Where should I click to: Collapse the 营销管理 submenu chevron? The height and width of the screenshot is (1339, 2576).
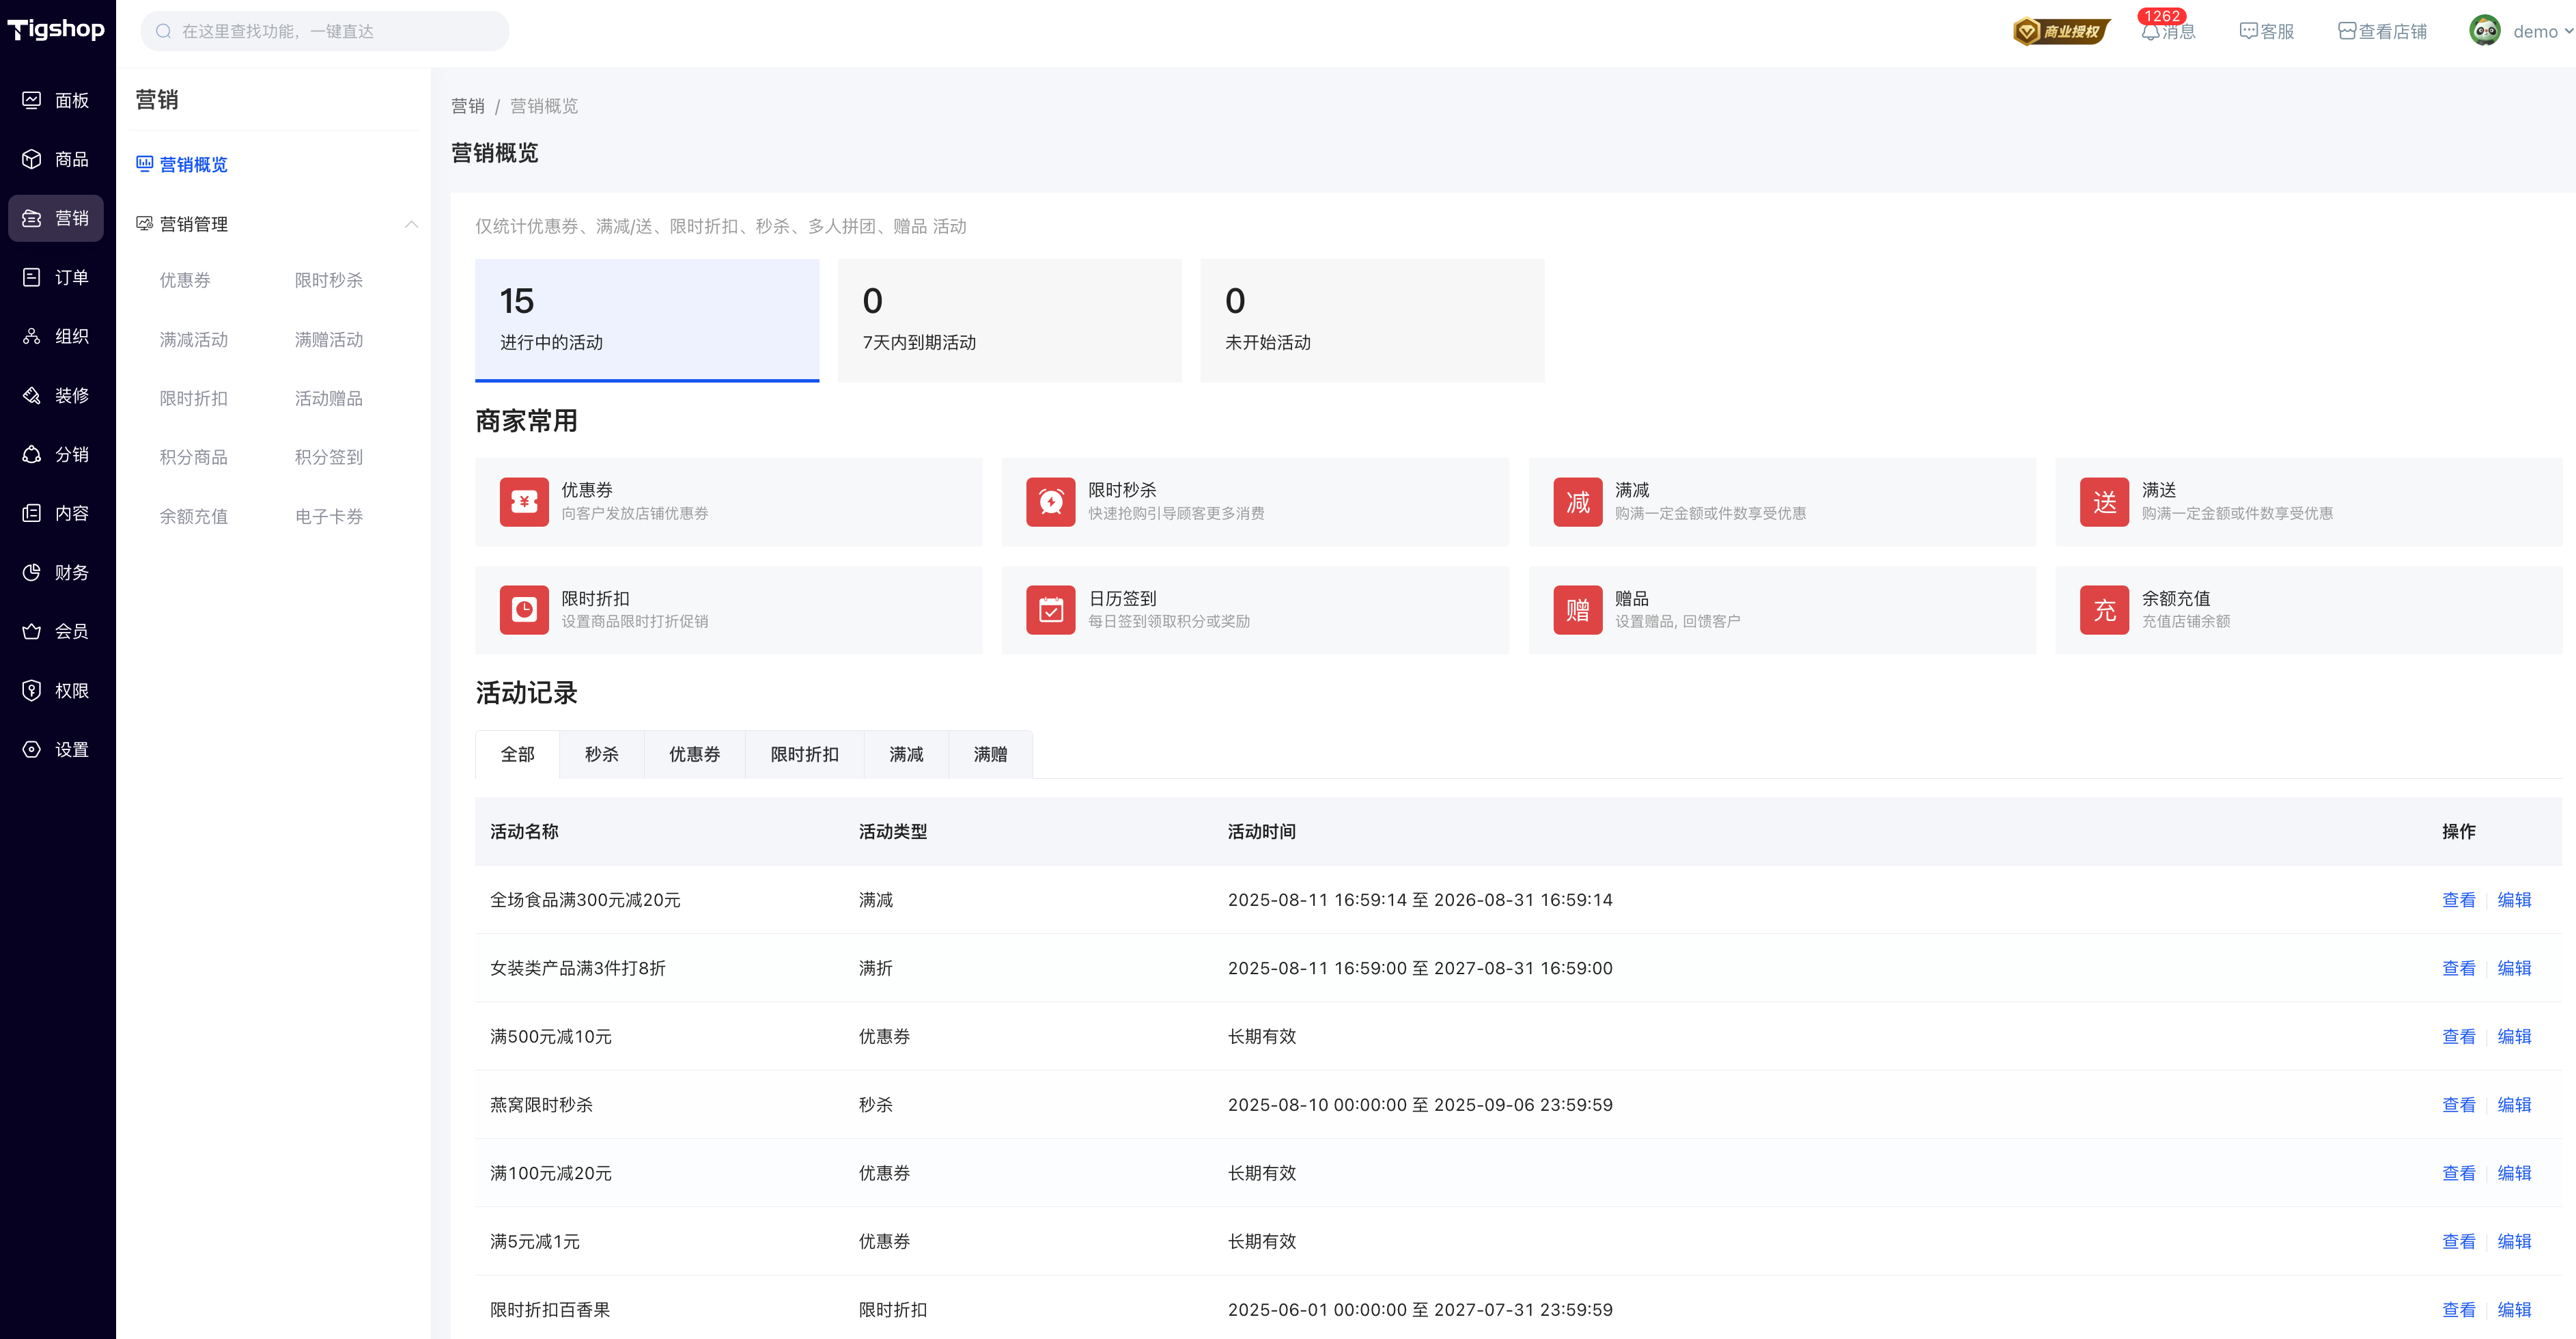[411, 224]
